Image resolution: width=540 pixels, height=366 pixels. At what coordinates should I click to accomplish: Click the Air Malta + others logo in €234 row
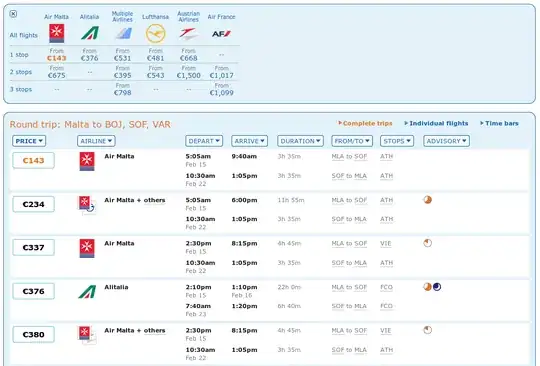pyautogui.click(x=86, y=205)
